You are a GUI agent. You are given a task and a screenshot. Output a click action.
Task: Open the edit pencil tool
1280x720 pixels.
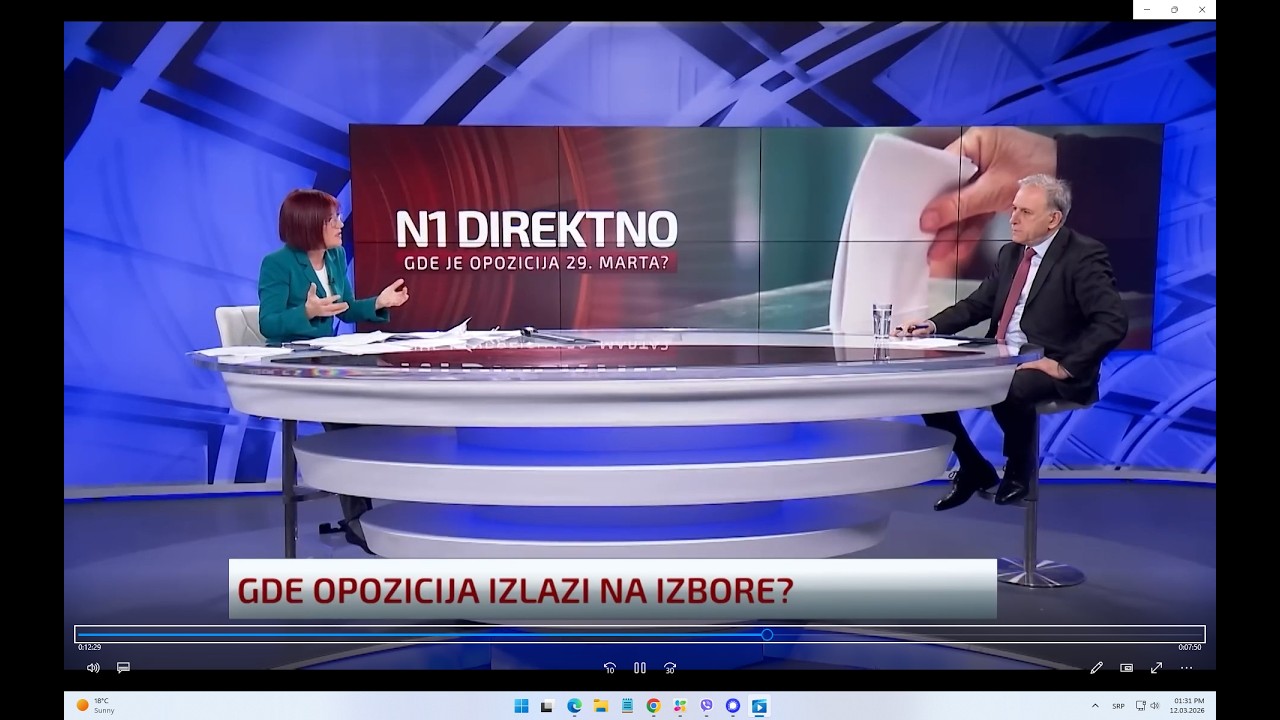click(1096, 668)
